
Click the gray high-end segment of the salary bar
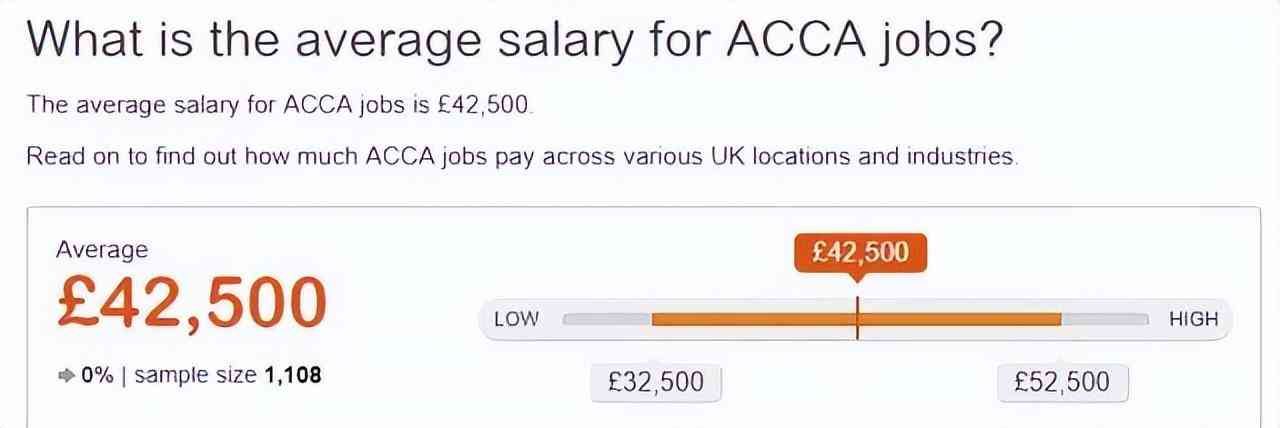coord(1105,319)
